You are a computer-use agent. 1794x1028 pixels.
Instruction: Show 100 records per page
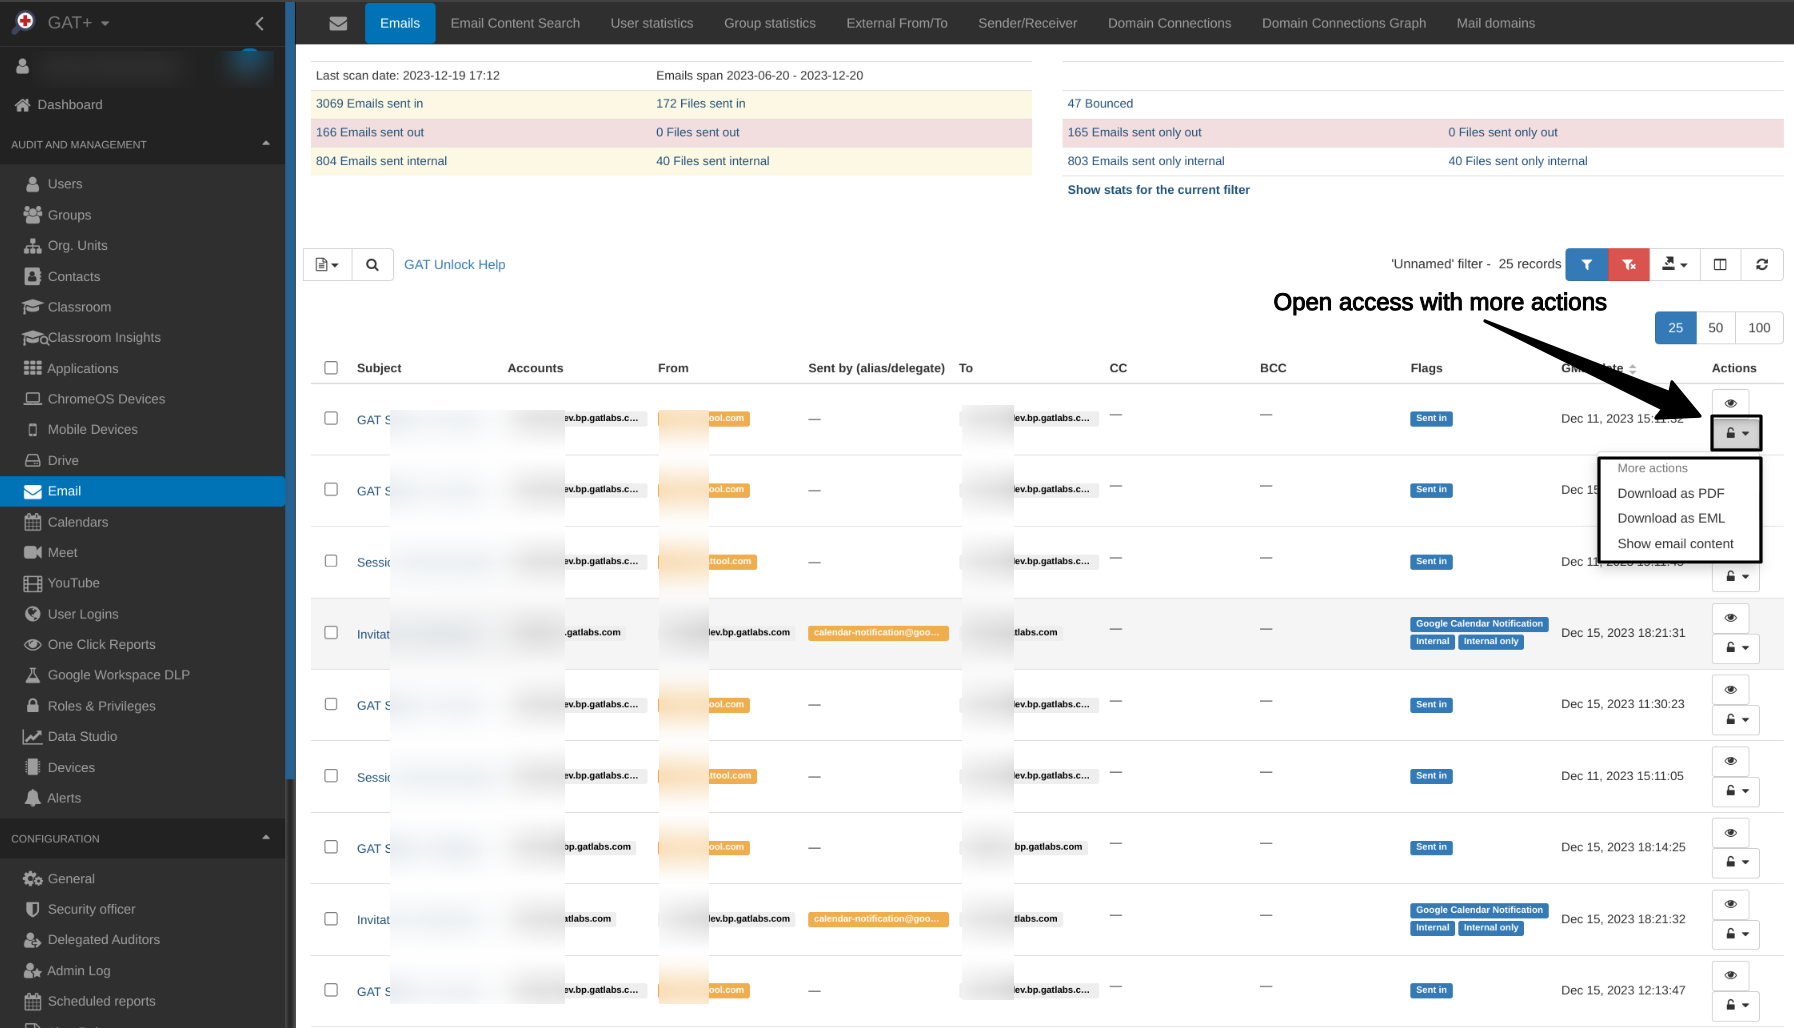[x=1759, y=328]
